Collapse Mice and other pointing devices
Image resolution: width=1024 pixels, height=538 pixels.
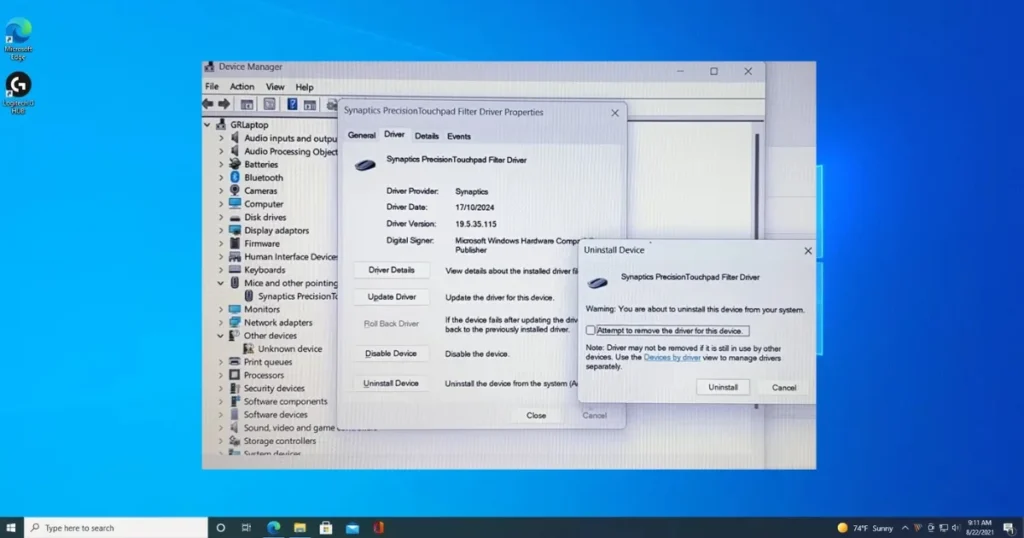pos(221,283)
